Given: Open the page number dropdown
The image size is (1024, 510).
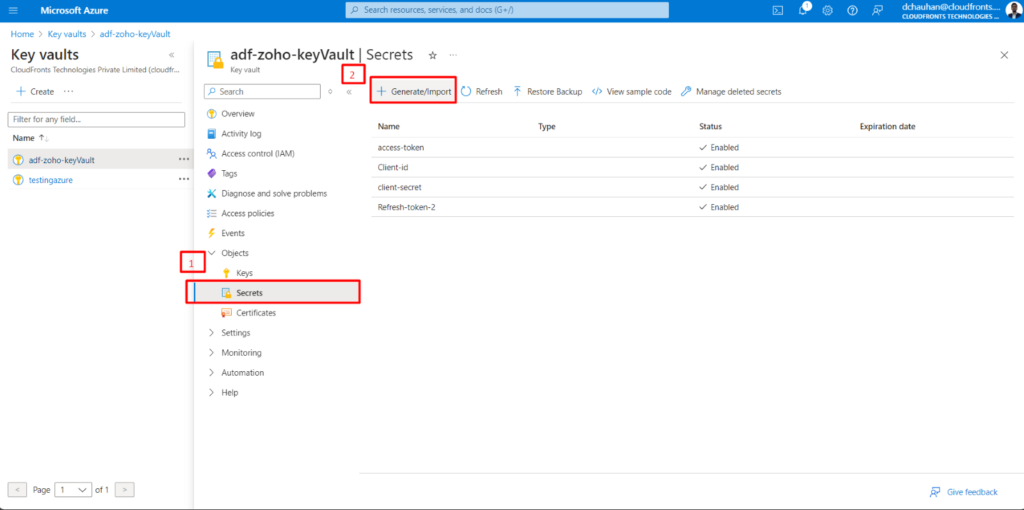Looking at the screenshot, I should tap(73, 489).
